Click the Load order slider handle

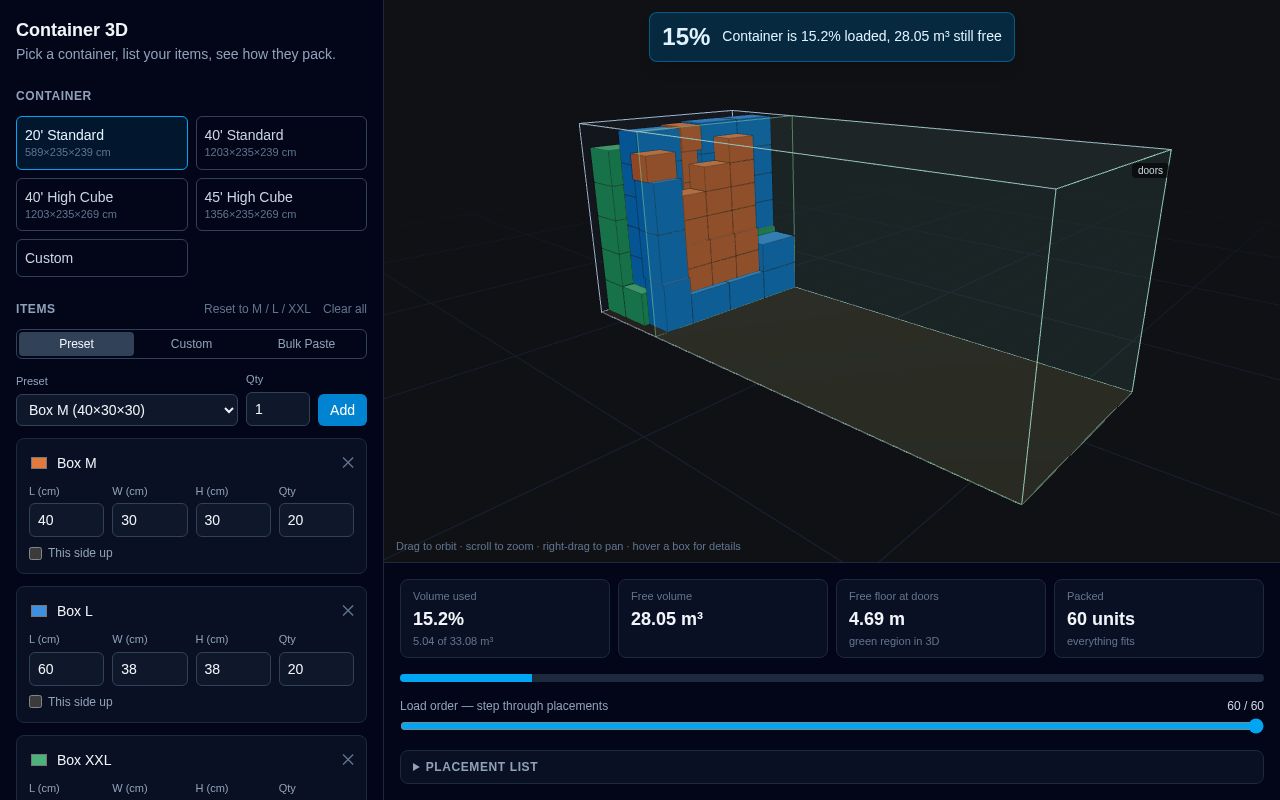pyautogui.click(x=1256, y=726)
